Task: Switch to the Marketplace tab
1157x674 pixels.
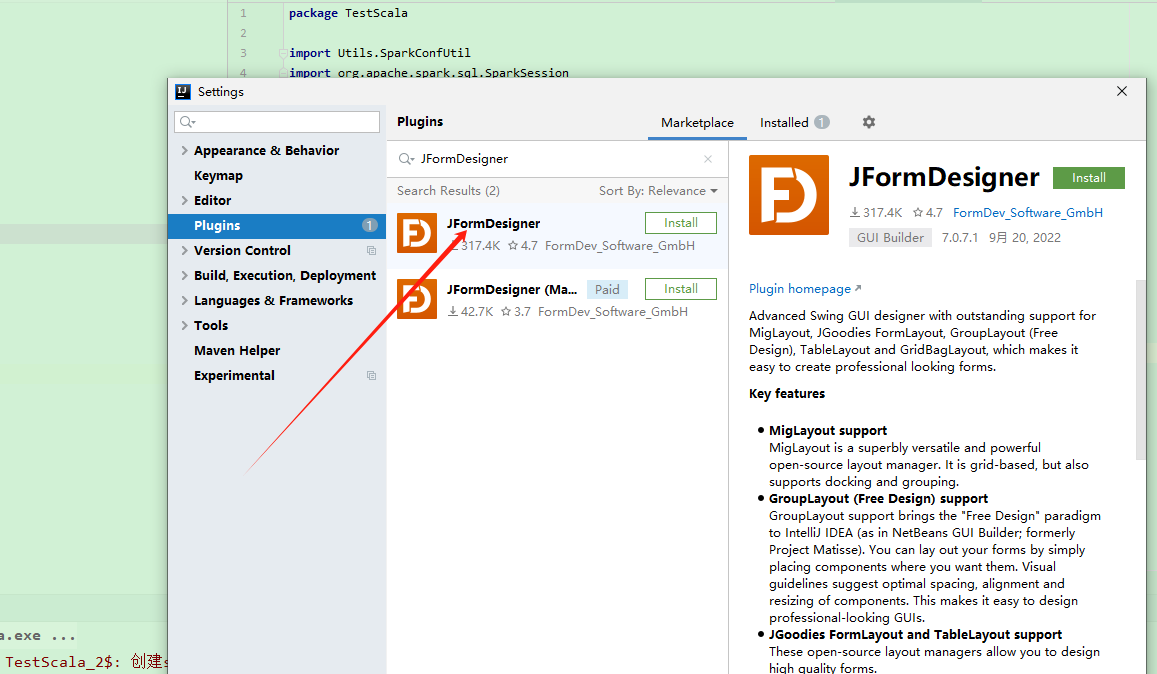Action: (x=697, y=123)
